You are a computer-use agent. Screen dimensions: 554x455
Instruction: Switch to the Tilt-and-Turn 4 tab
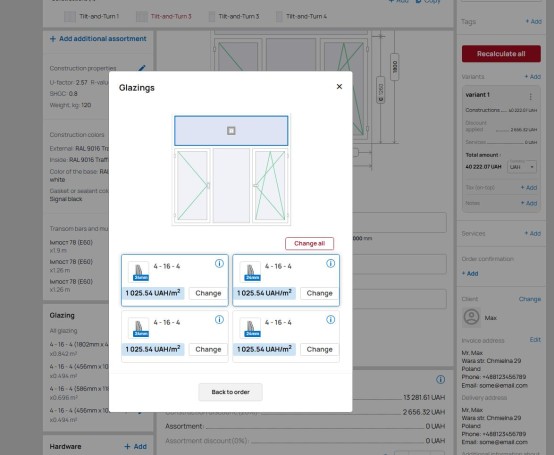[x=301, y=16]
